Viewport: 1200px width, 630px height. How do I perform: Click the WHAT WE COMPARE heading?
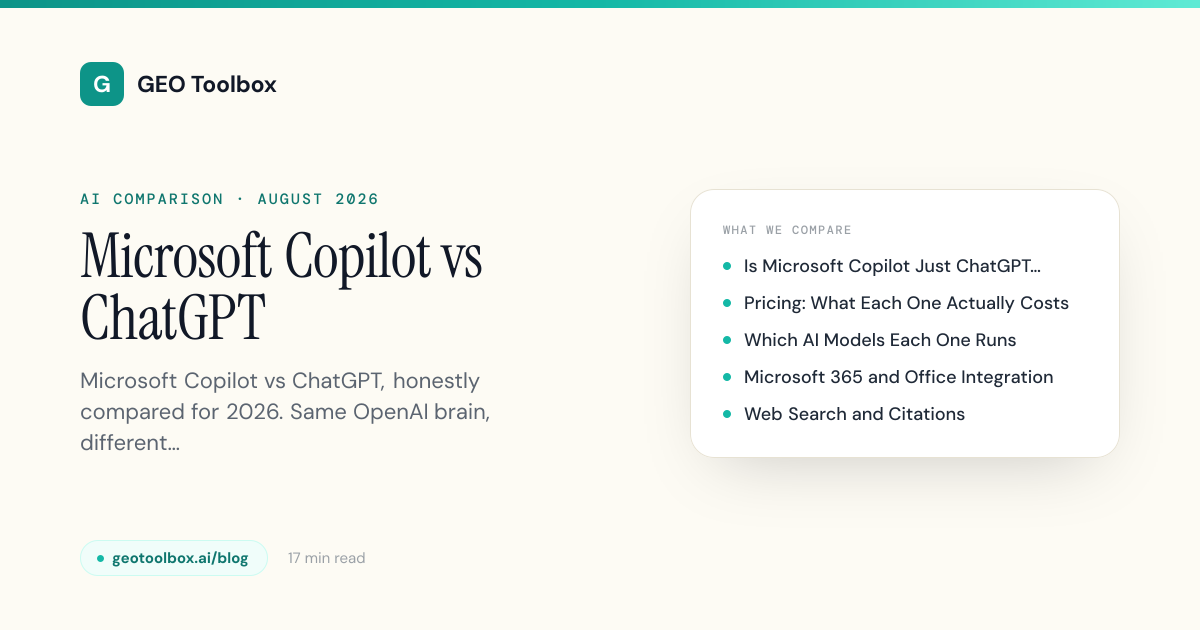click(x=787, y=230)
